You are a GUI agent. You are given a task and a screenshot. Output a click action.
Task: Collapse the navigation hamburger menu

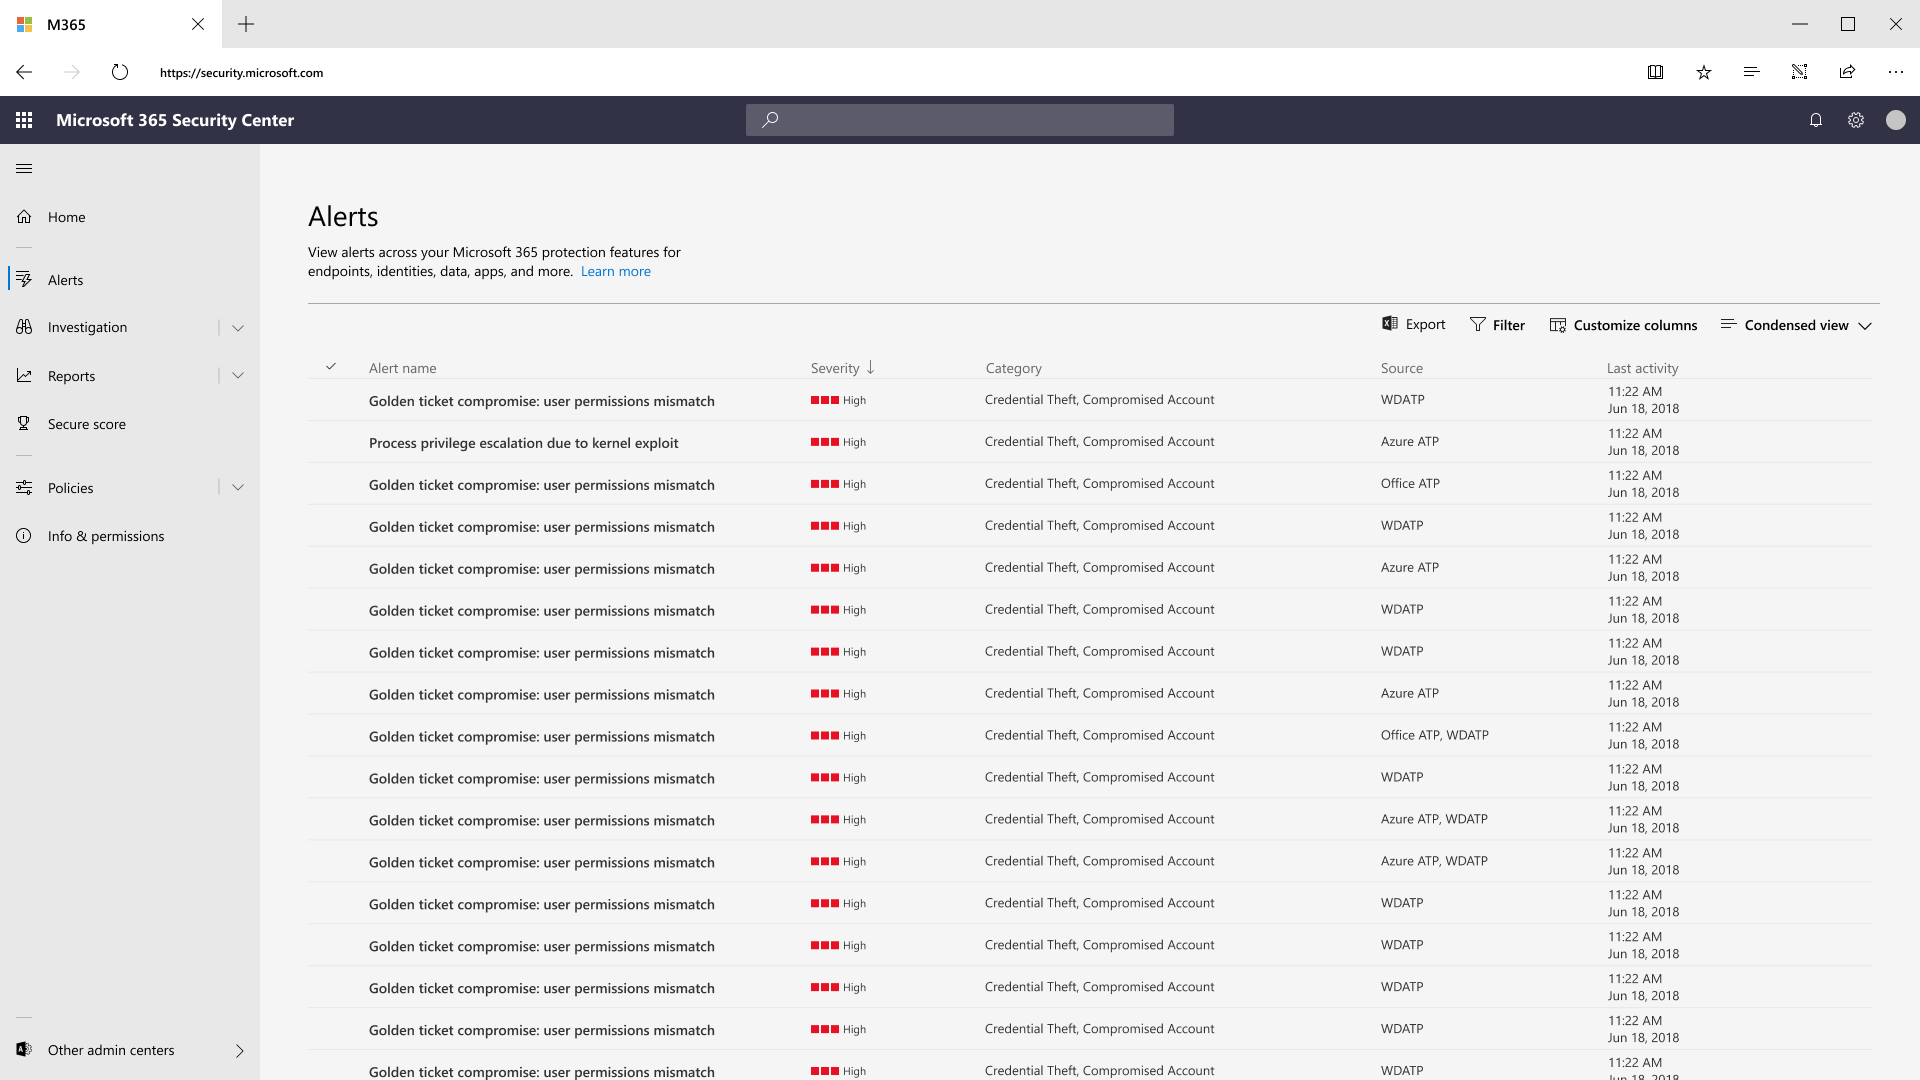(x=24, y=169)
